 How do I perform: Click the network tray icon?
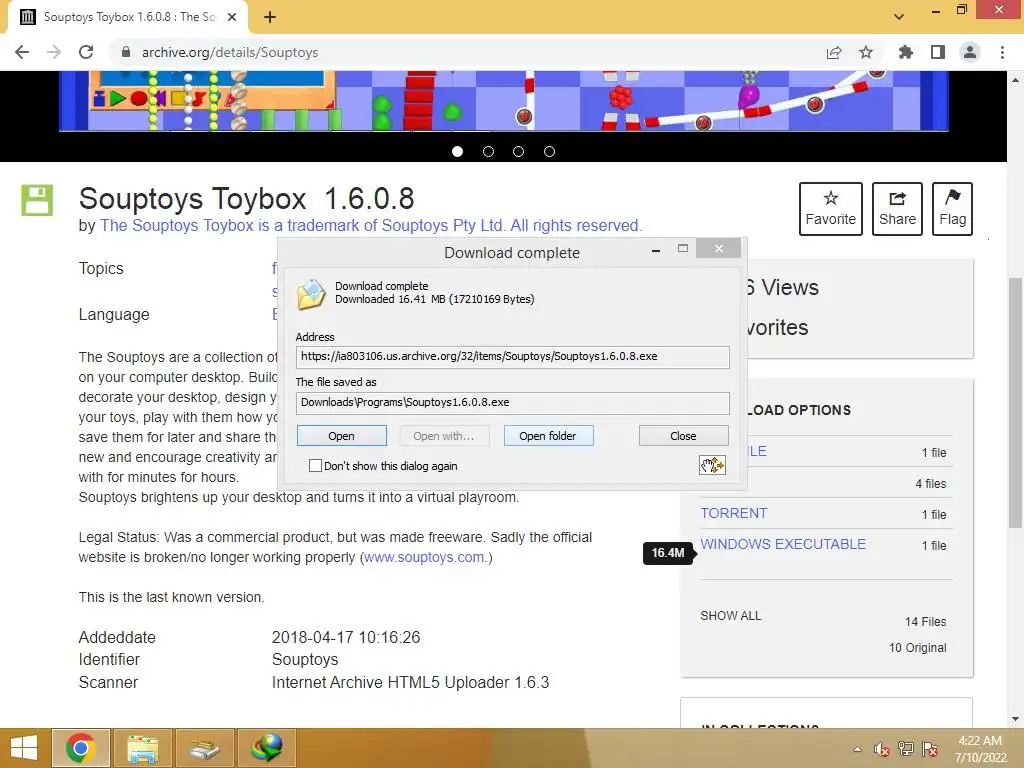[x=906, y=749]
